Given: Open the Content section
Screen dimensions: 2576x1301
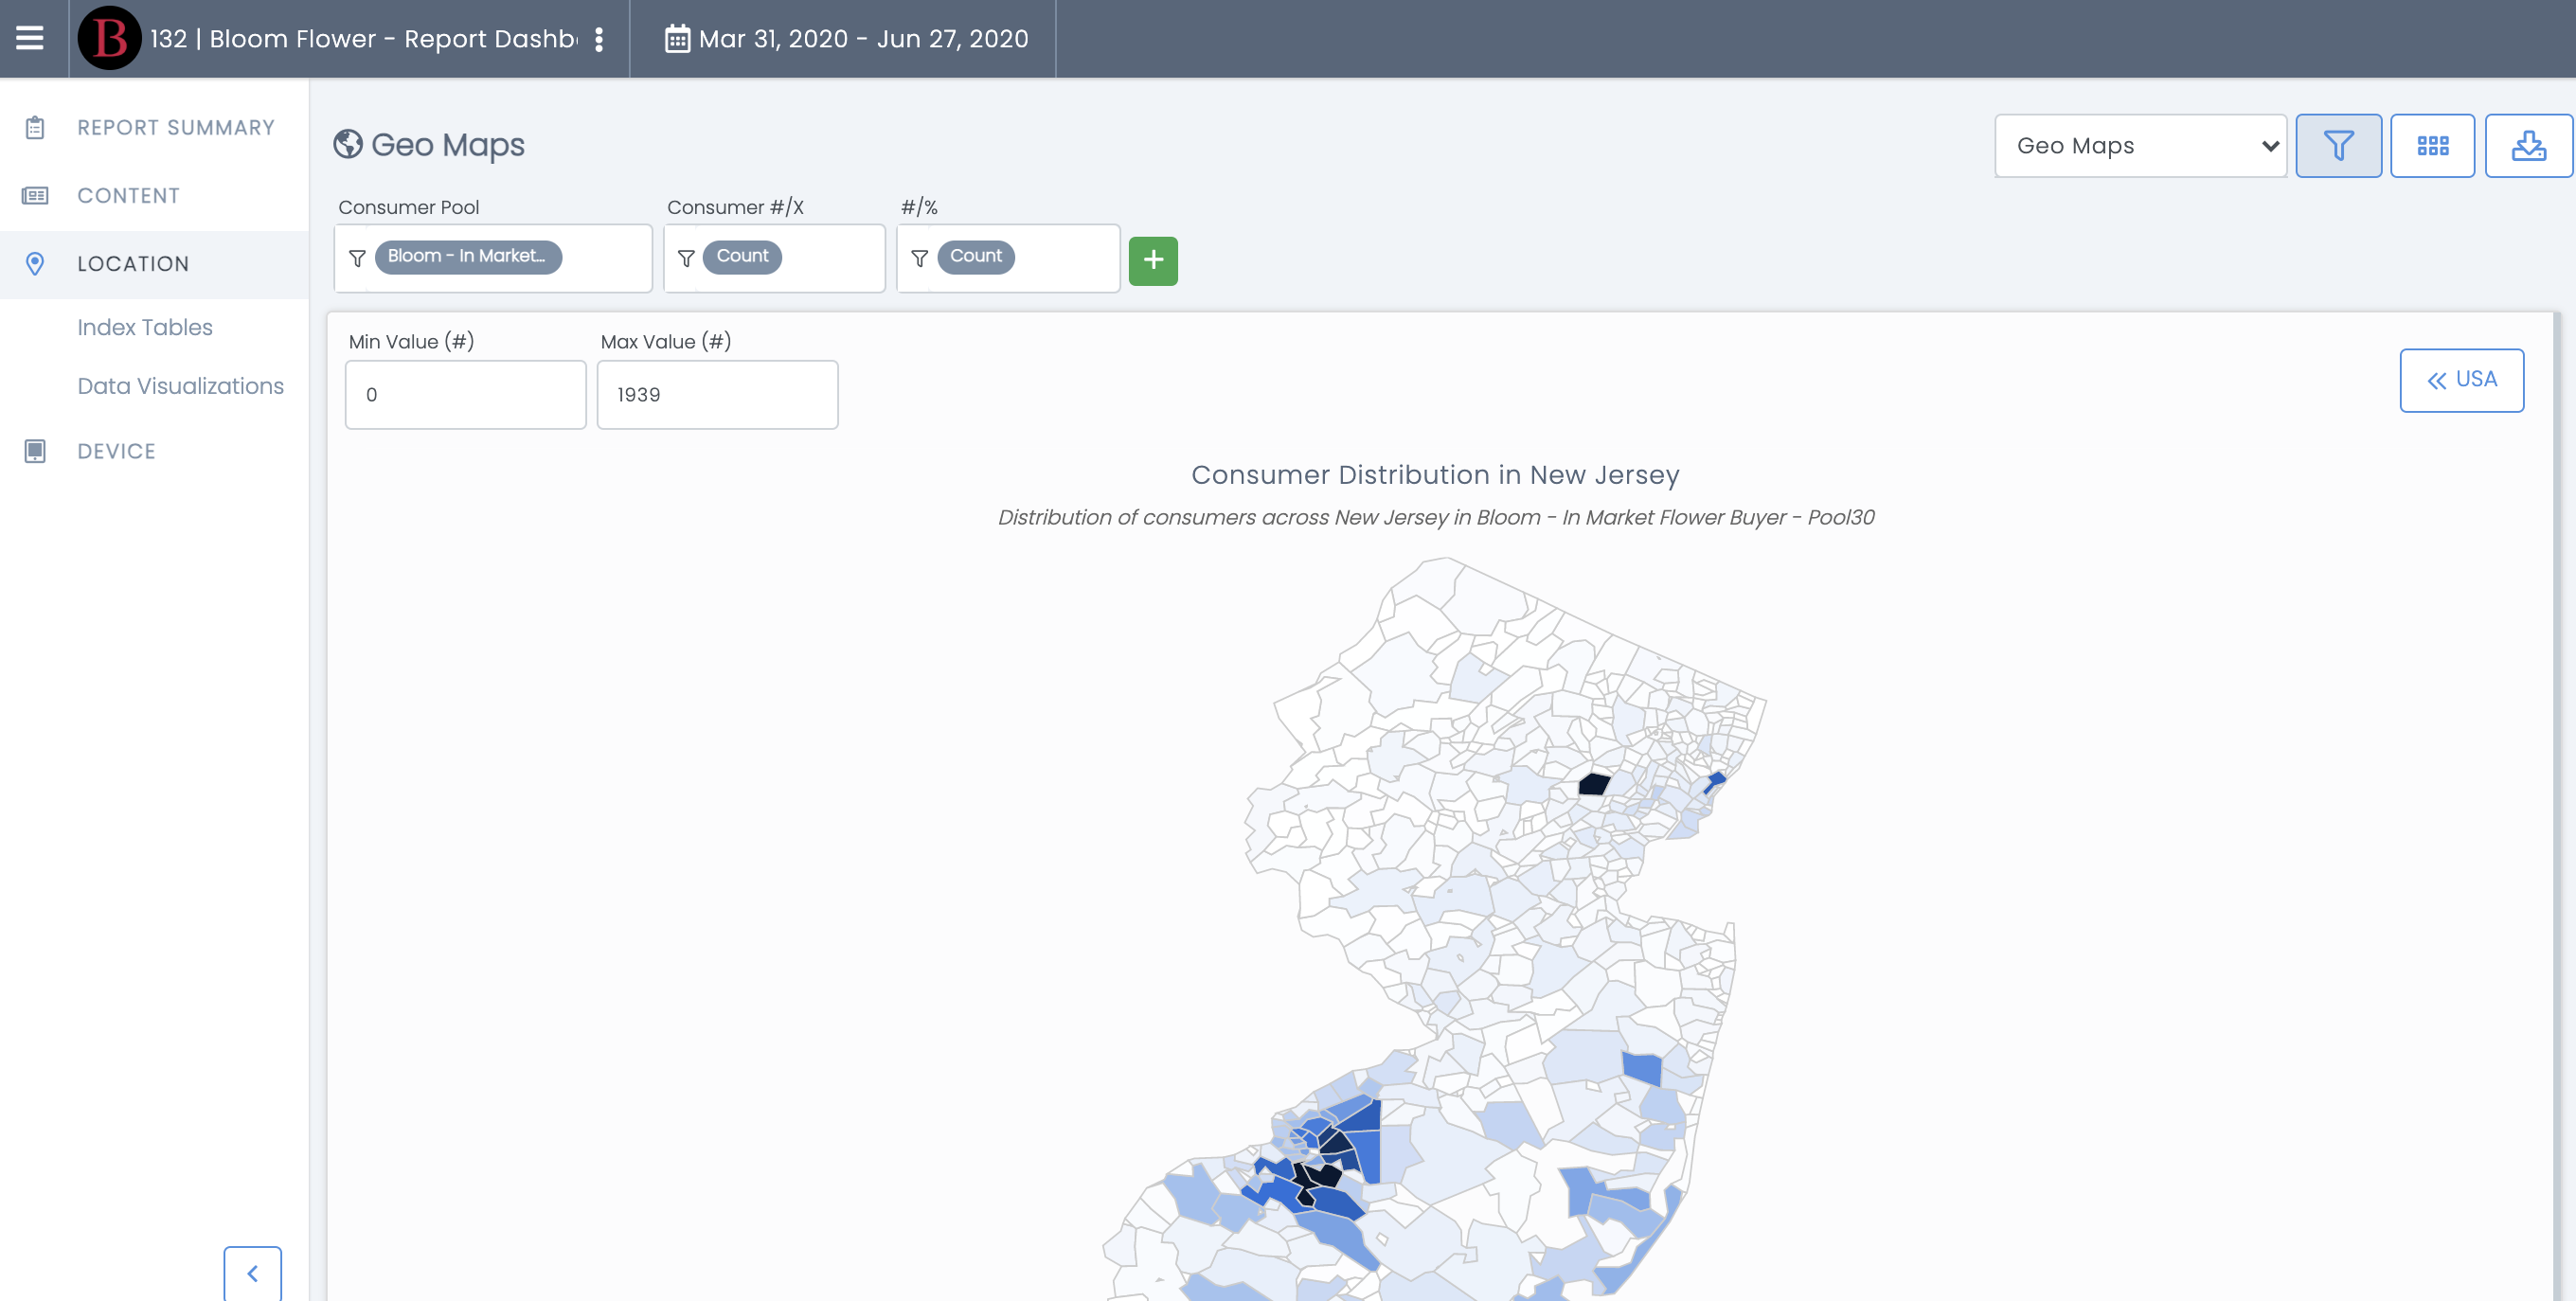Looking at the screenshot, I should click(x=128, y=196).
